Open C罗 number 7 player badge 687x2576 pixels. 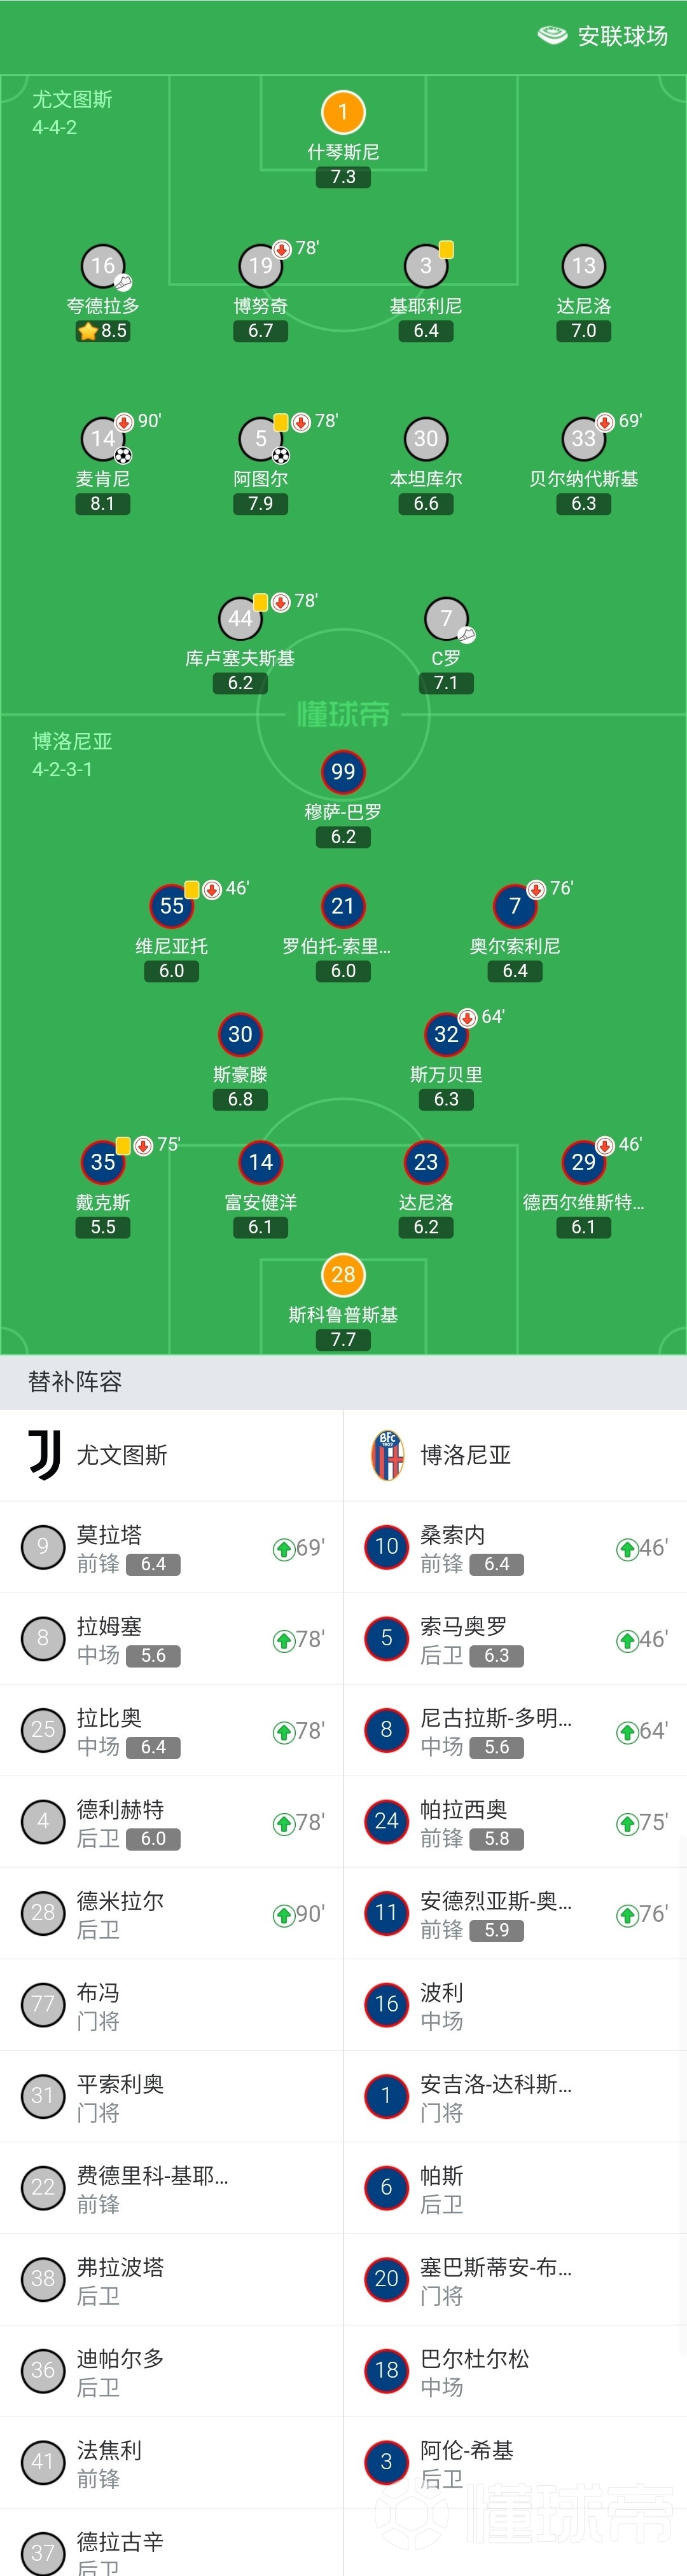click(x=446, y=619)
